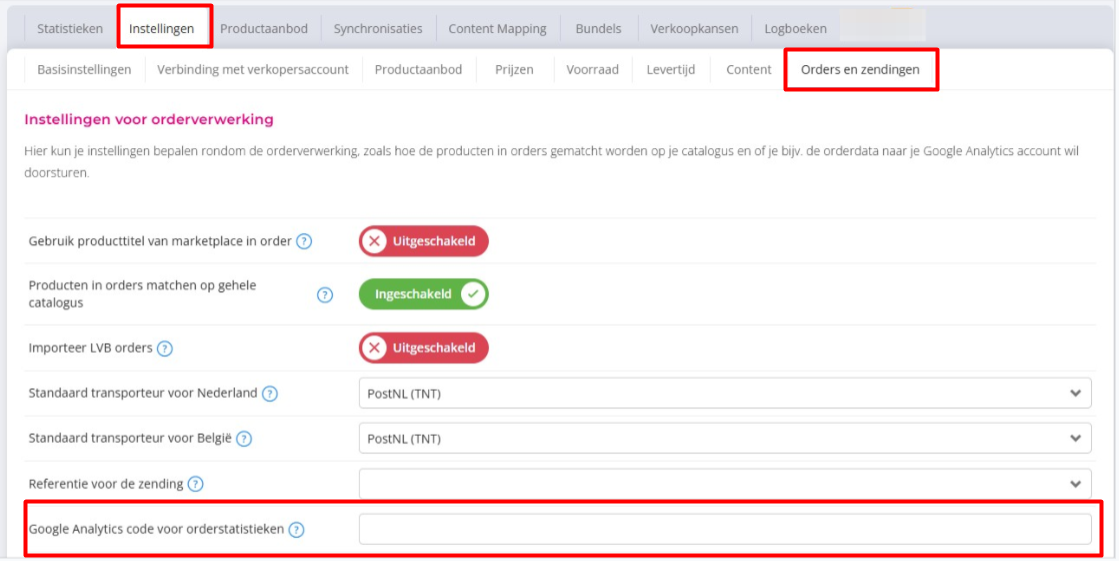1119x561 pixels.
Task: Open the Content Mapping tab
Action: pos(497,29)
